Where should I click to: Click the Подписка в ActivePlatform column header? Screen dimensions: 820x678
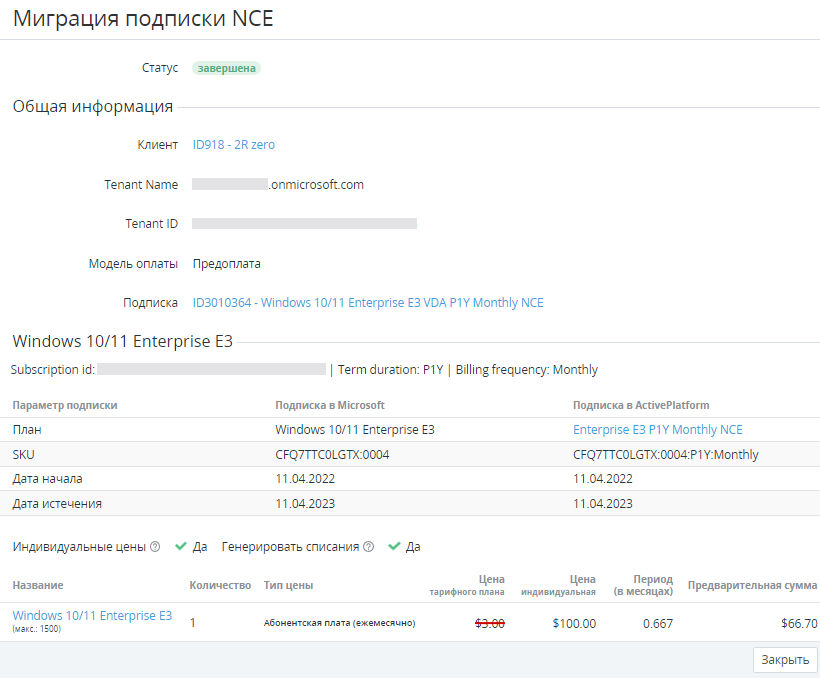[x=641, y=405]
